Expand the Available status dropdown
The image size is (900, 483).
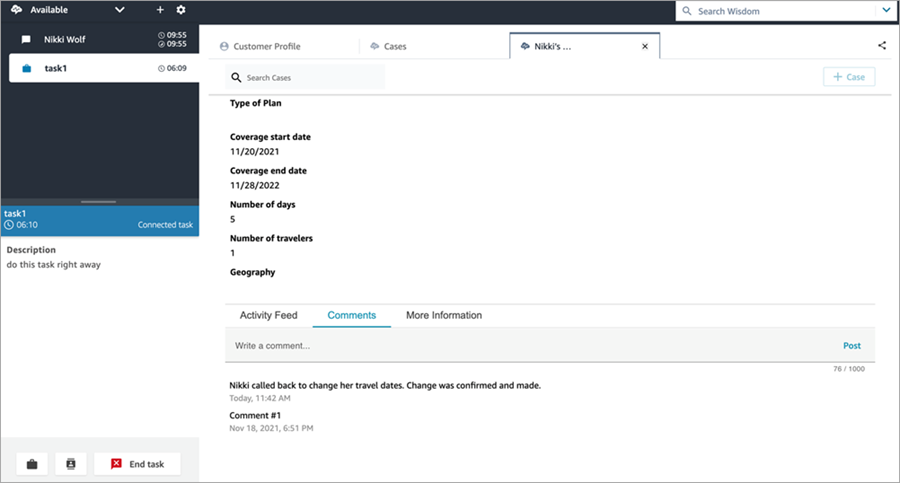click(120, 10)
